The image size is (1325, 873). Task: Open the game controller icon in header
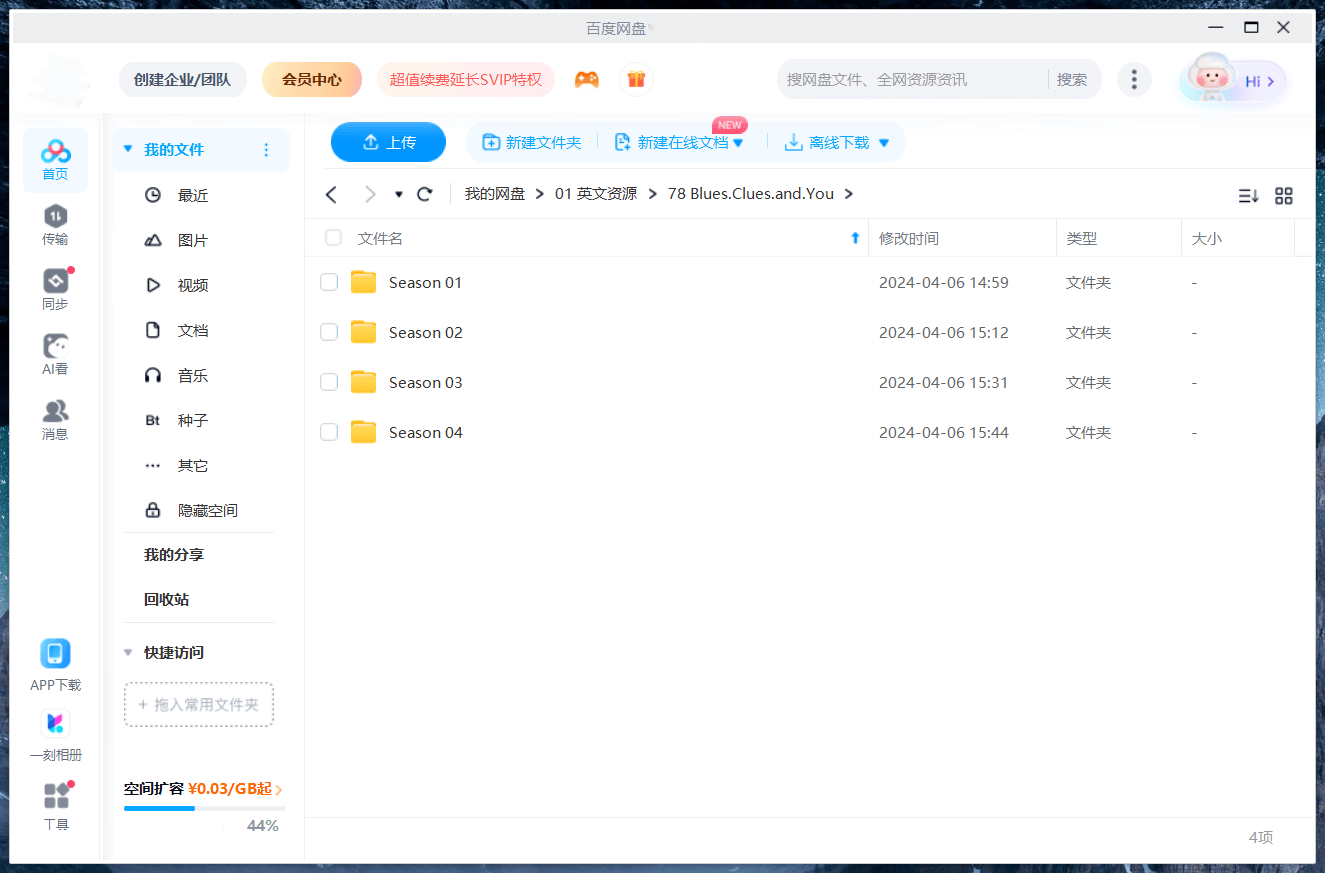[x=587, y=80]
